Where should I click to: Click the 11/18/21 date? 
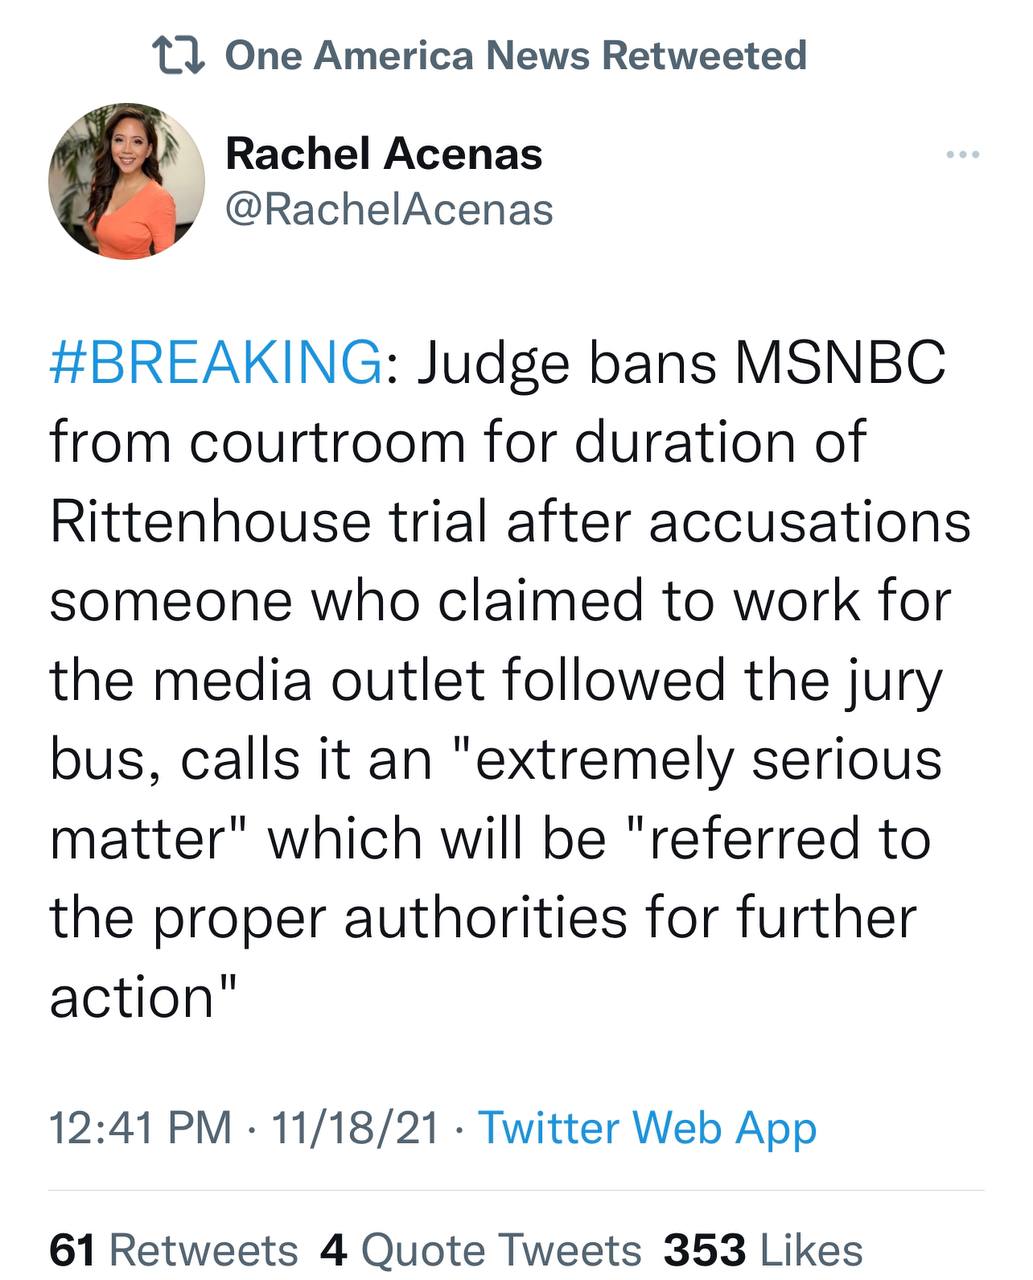point(355,1128)
